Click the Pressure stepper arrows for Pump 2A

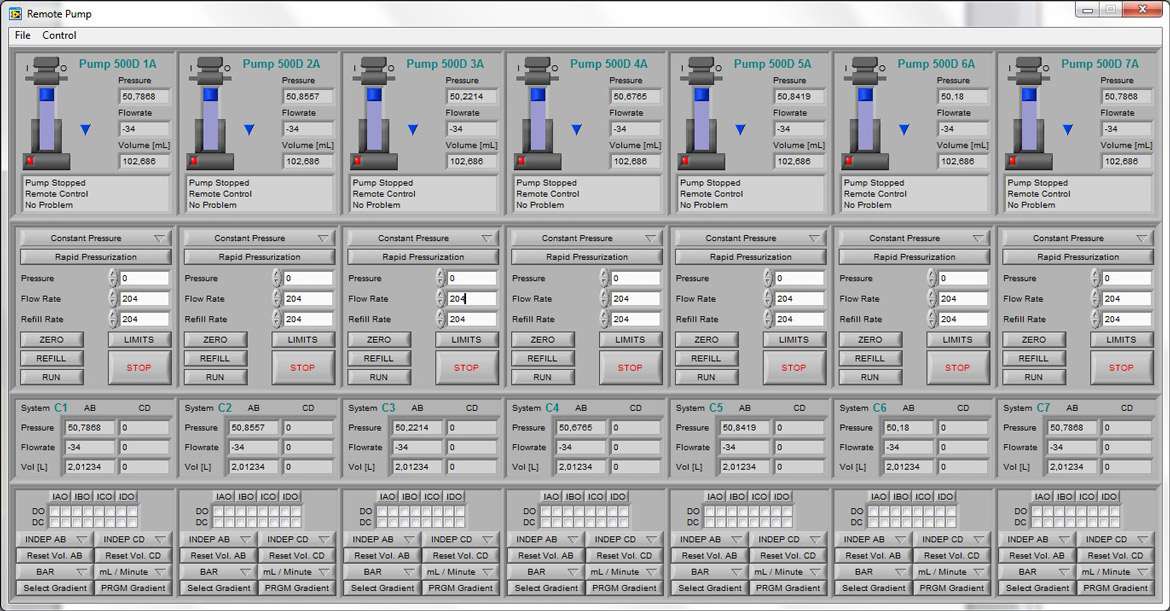point(277,278)
